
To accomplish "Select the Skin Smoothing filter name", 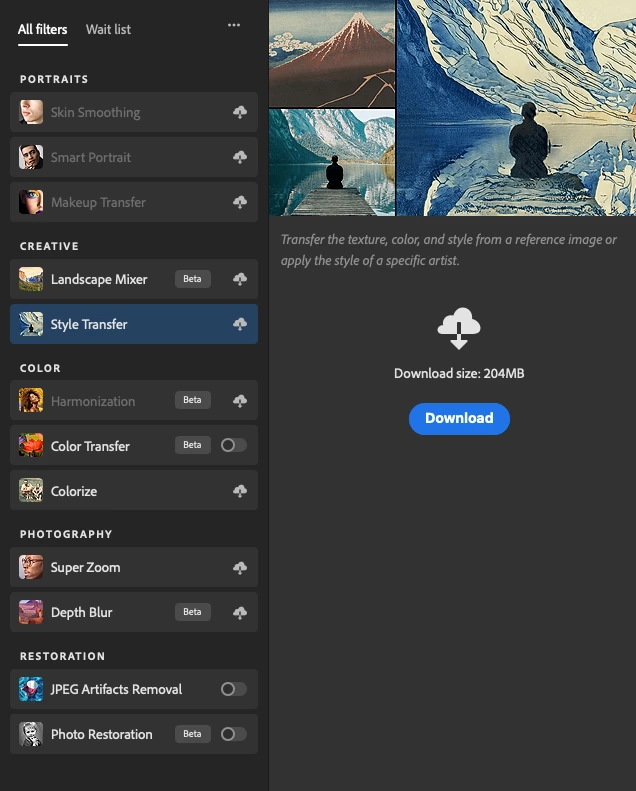I will [95, 112].
